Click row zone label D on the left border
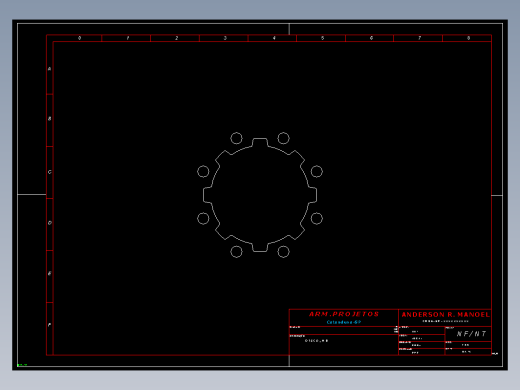This screenshot has height=390, width=520. 50,223
